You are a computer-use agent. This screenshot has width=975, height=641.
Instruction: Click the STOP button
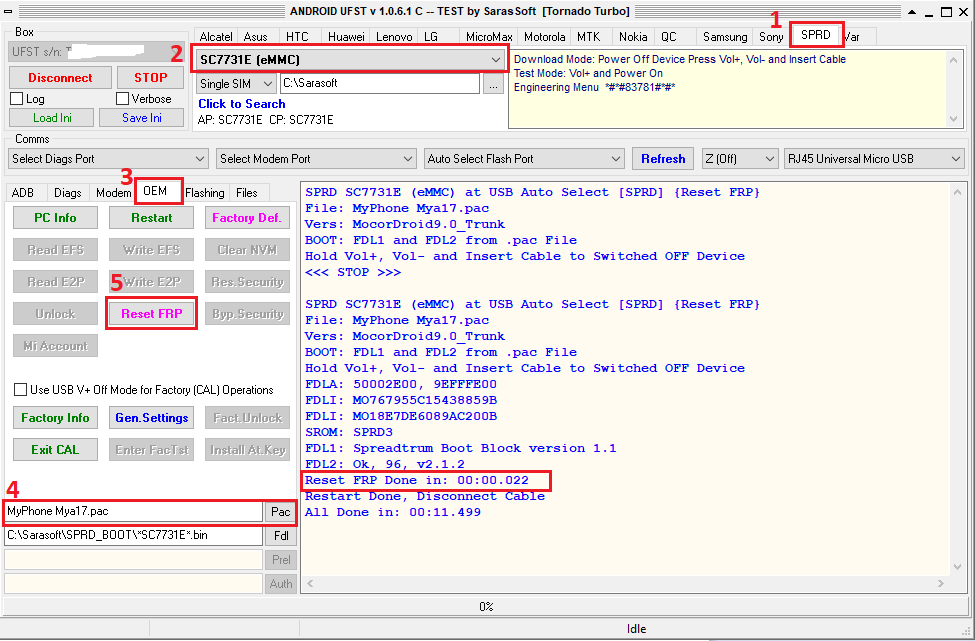click(150, 78)
